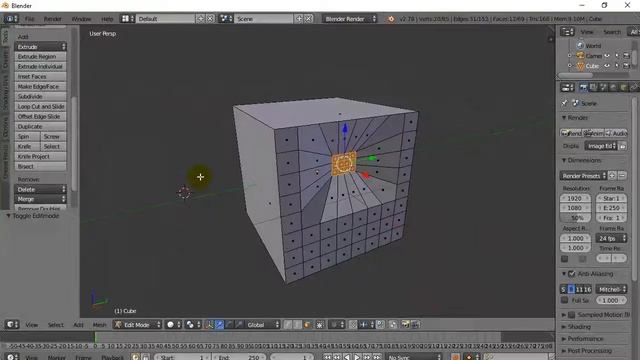Image resolution: width=640 pixels, height=360 pixels.
Task: Click the Screw button
Action: click(x=53, y=137)
